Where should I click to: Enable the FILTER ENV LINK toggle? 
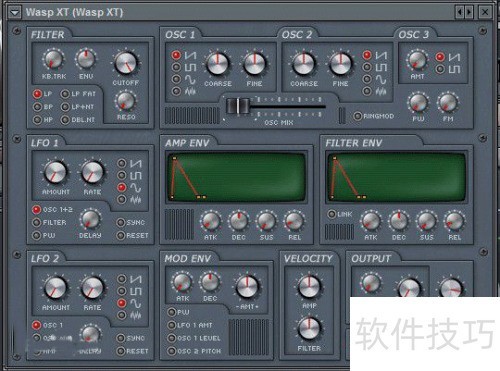(x=332, y=214)
